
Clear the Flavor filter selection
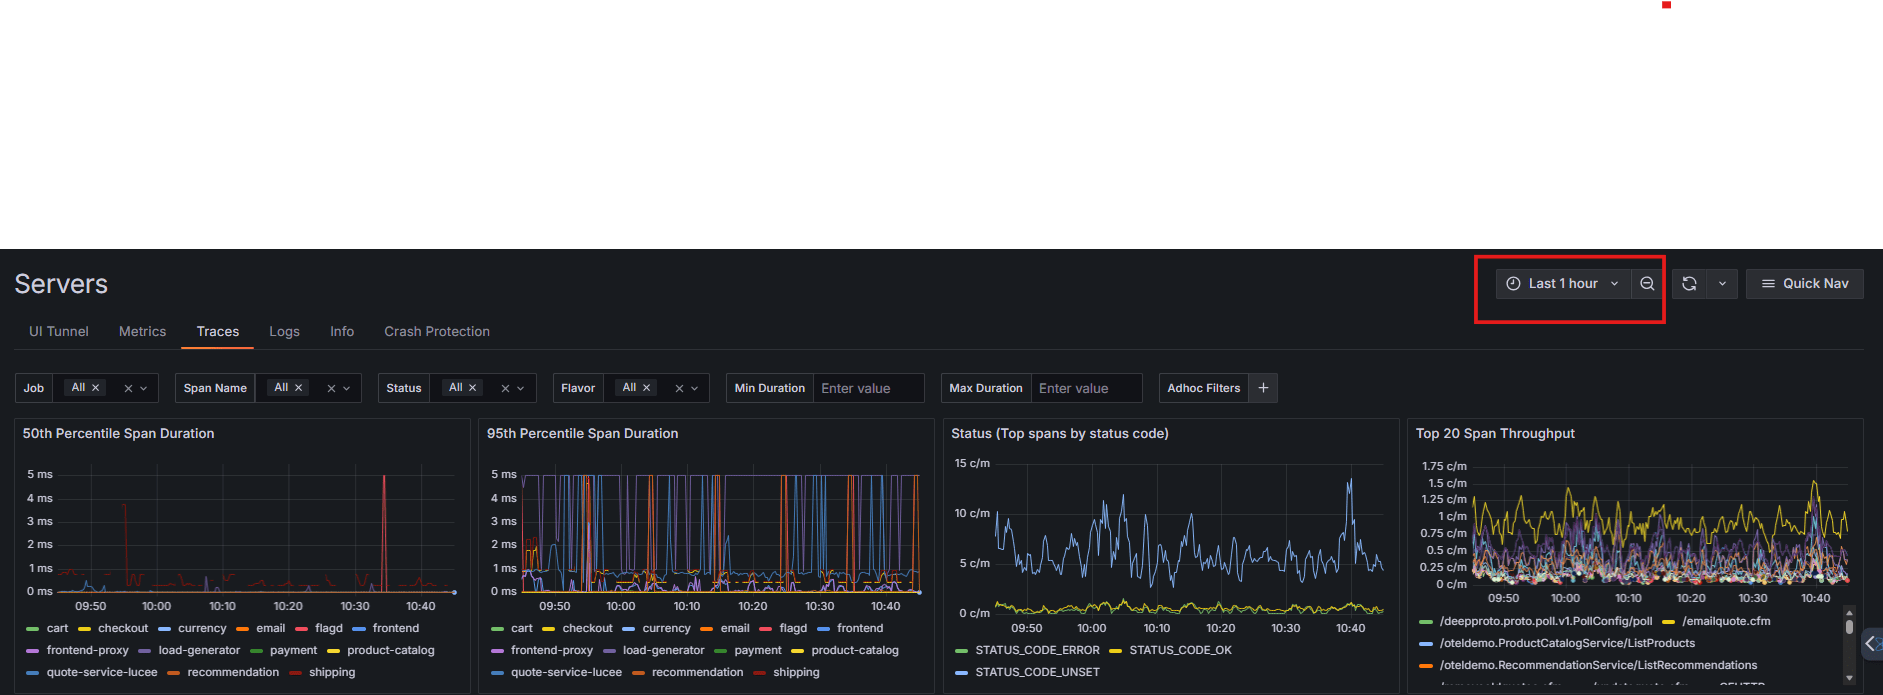pyautogui.click(x=679, y=389)
